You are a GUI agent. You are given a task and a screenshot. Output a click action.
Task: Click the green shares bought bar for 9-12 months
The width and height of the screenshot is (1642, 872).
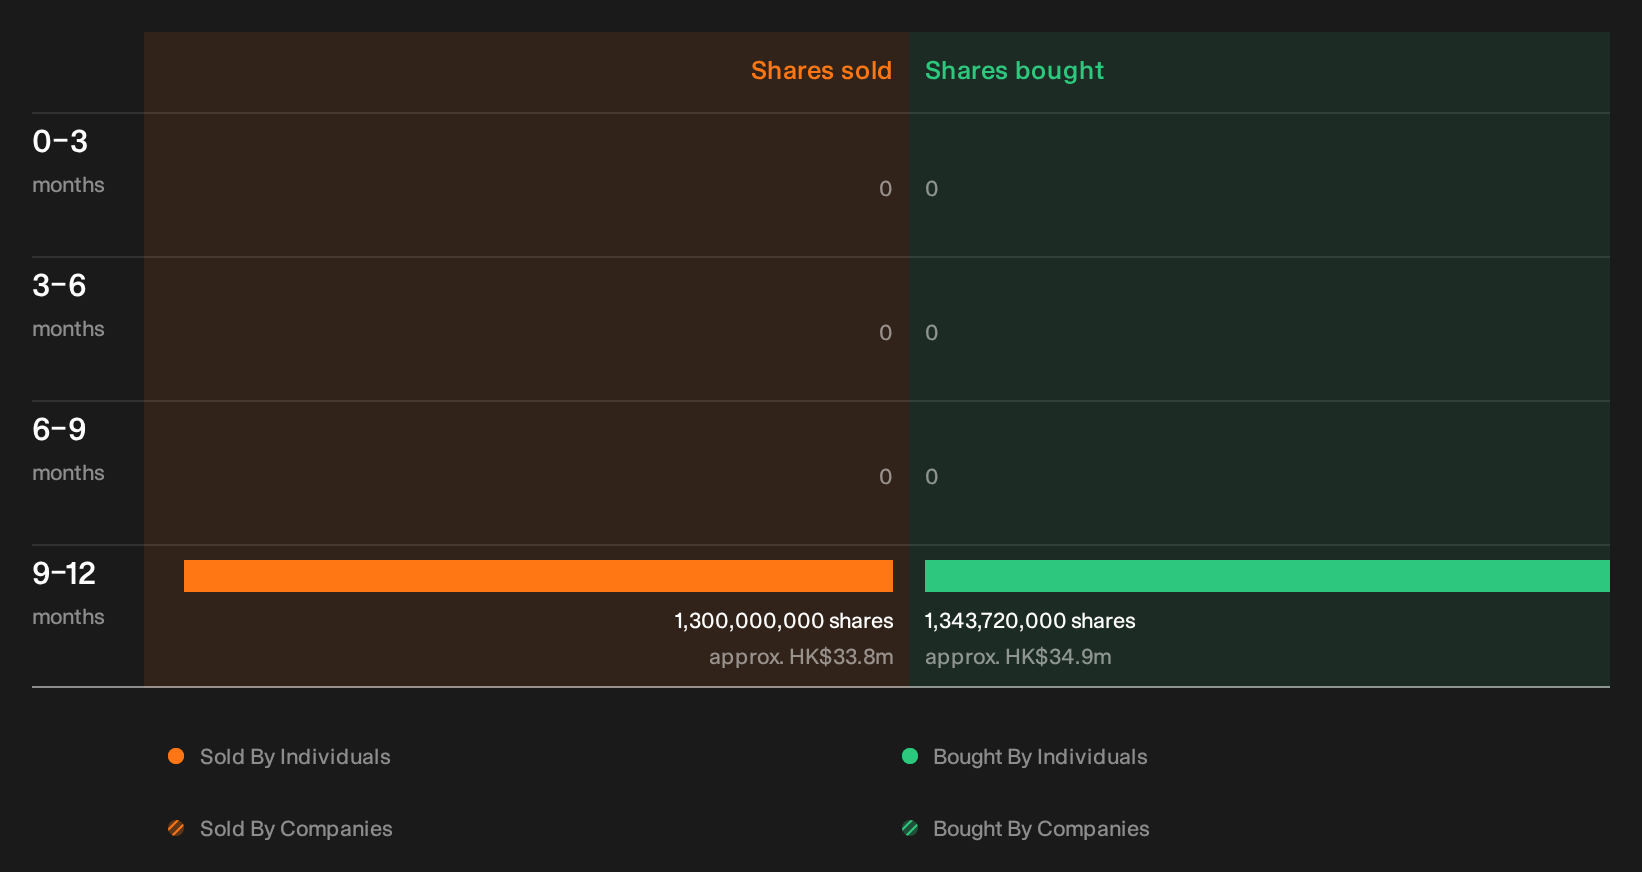tap(1267, 576)
